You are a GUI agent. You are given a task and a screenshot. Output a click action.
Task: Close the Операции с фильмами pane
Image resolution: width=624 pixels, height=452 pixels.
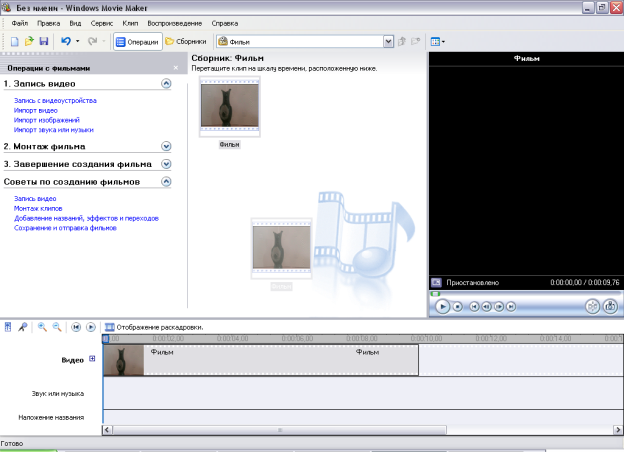tap(176, 68)
